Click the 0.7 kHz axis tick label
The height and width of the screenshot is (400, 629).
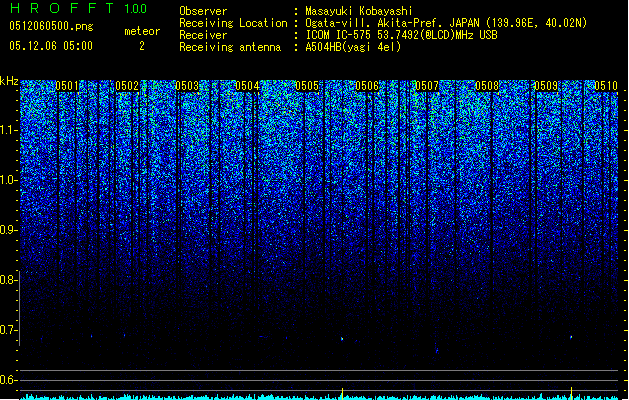coord(8,330)
